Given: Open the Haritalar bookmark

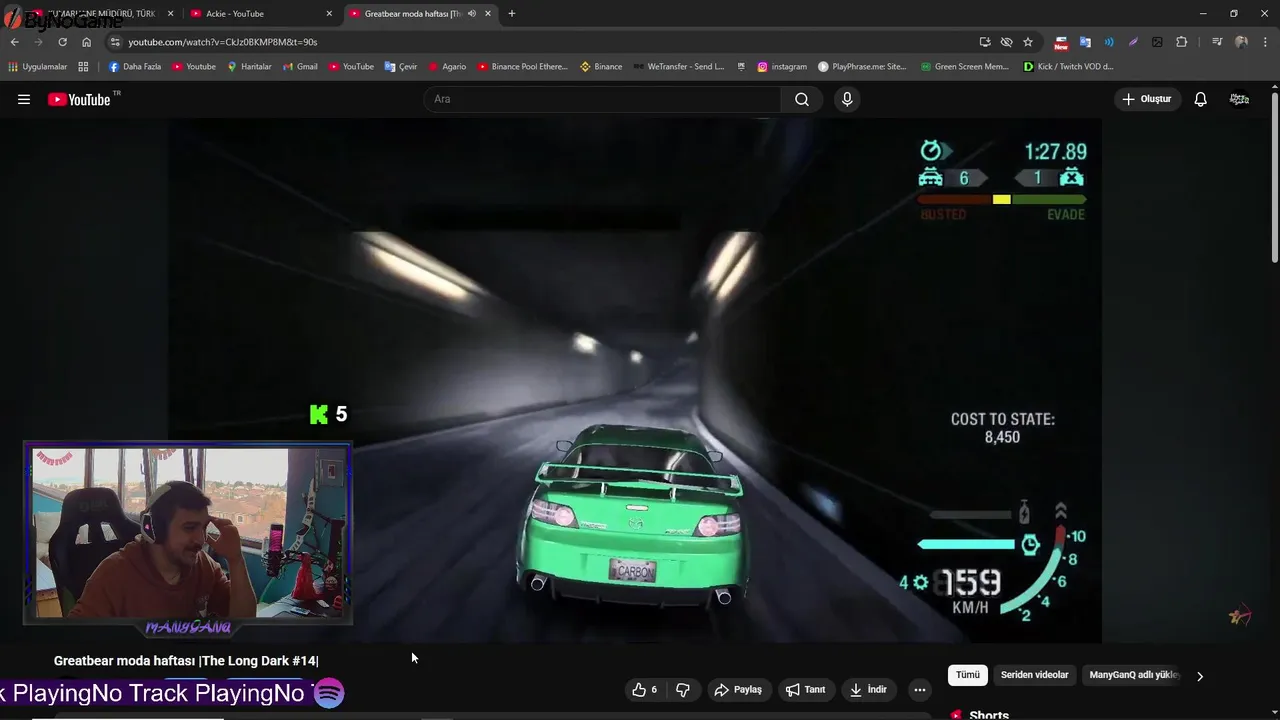Looking at the screenshot, I should point(248,67).
